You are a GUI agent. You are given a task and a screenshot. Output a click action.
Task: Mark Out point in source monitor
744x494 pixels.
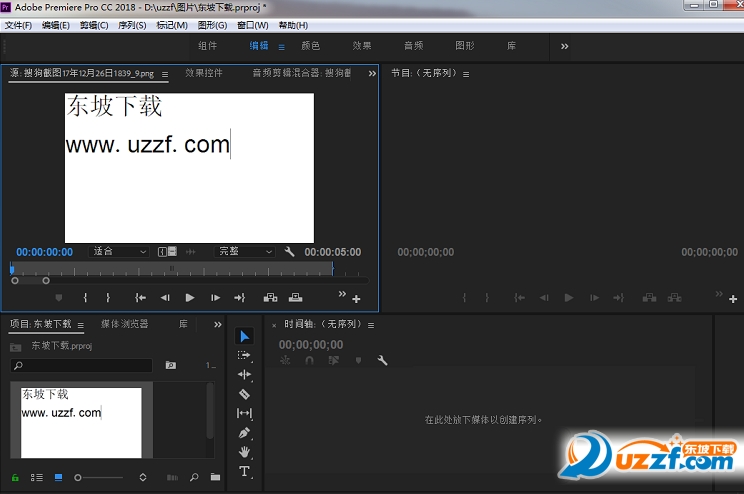108,298
